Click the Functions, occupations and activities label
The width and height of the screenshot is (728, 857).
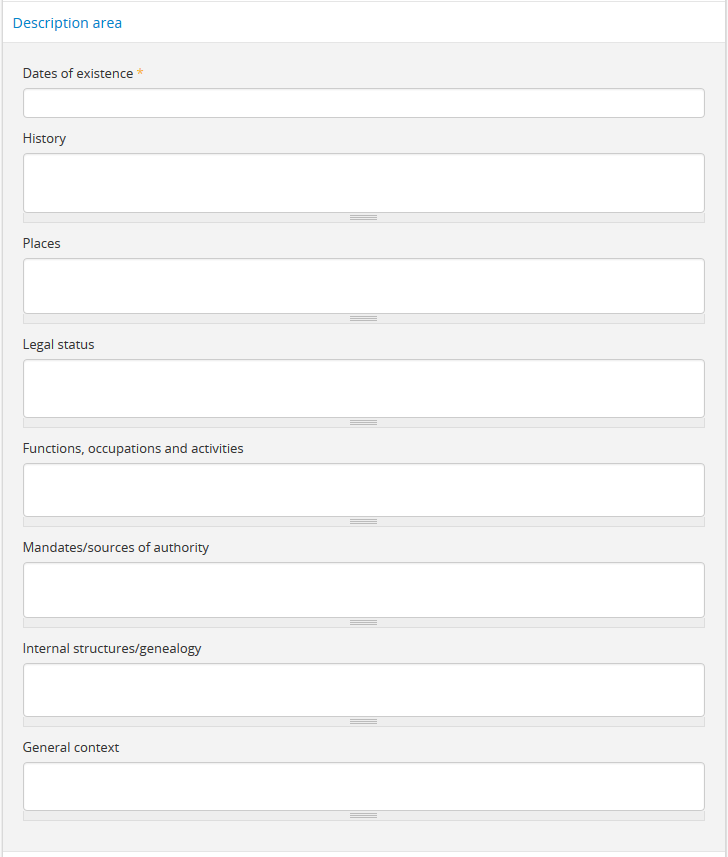tap(133, 449)
